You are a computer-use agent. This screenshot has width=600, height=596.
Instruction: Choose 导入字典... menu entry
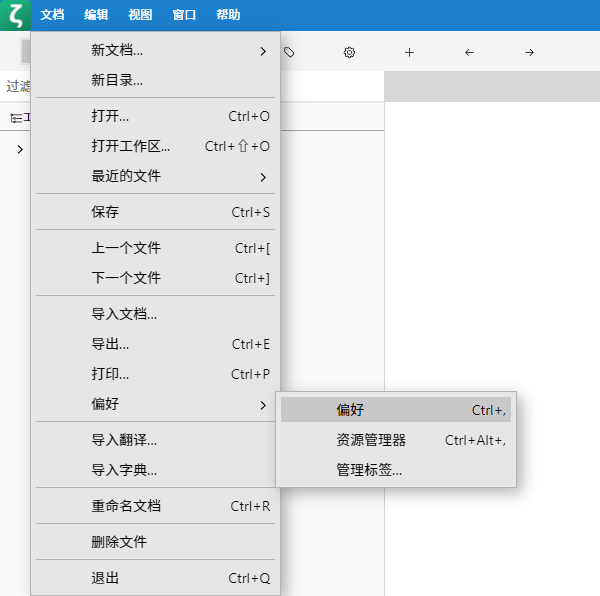(x=155, y=470)
